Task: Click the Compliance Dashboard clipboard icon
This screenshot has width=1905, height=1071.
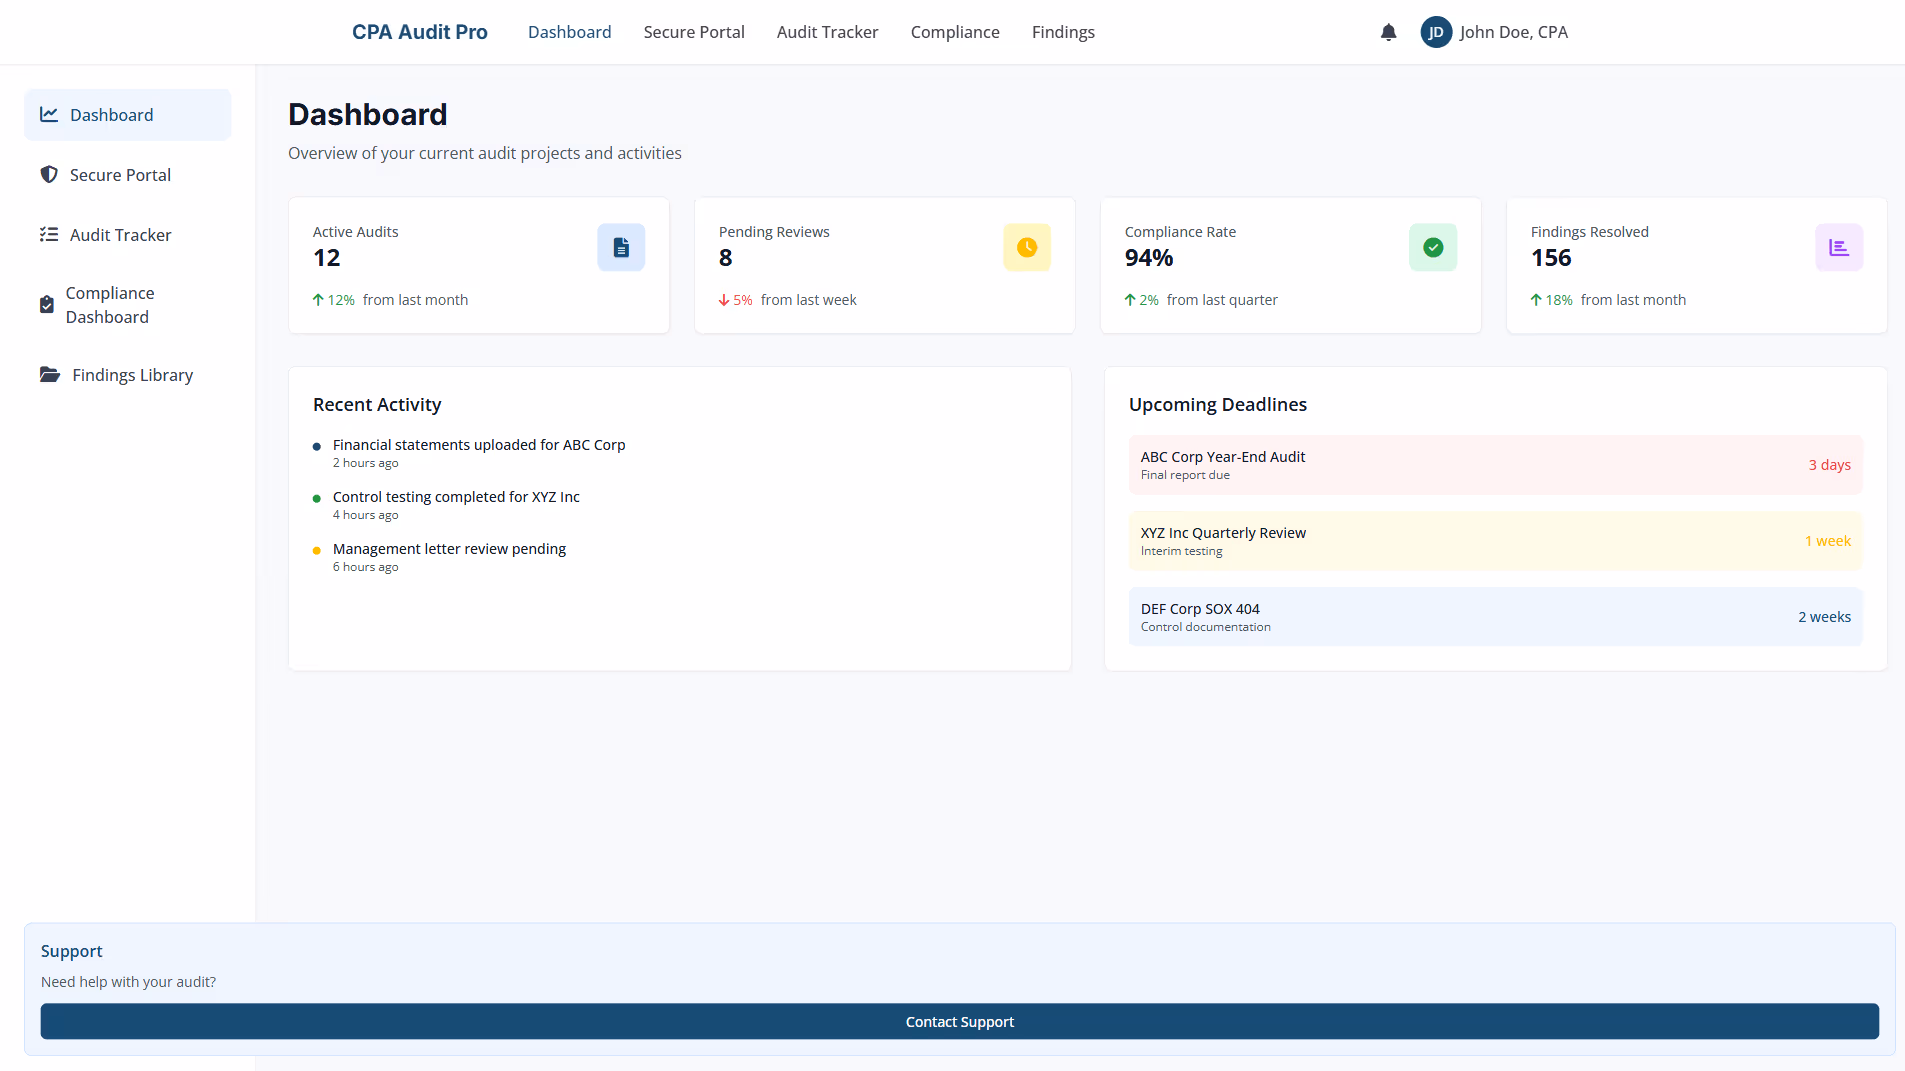Action: pyautogui.click(x=47, y=304)
